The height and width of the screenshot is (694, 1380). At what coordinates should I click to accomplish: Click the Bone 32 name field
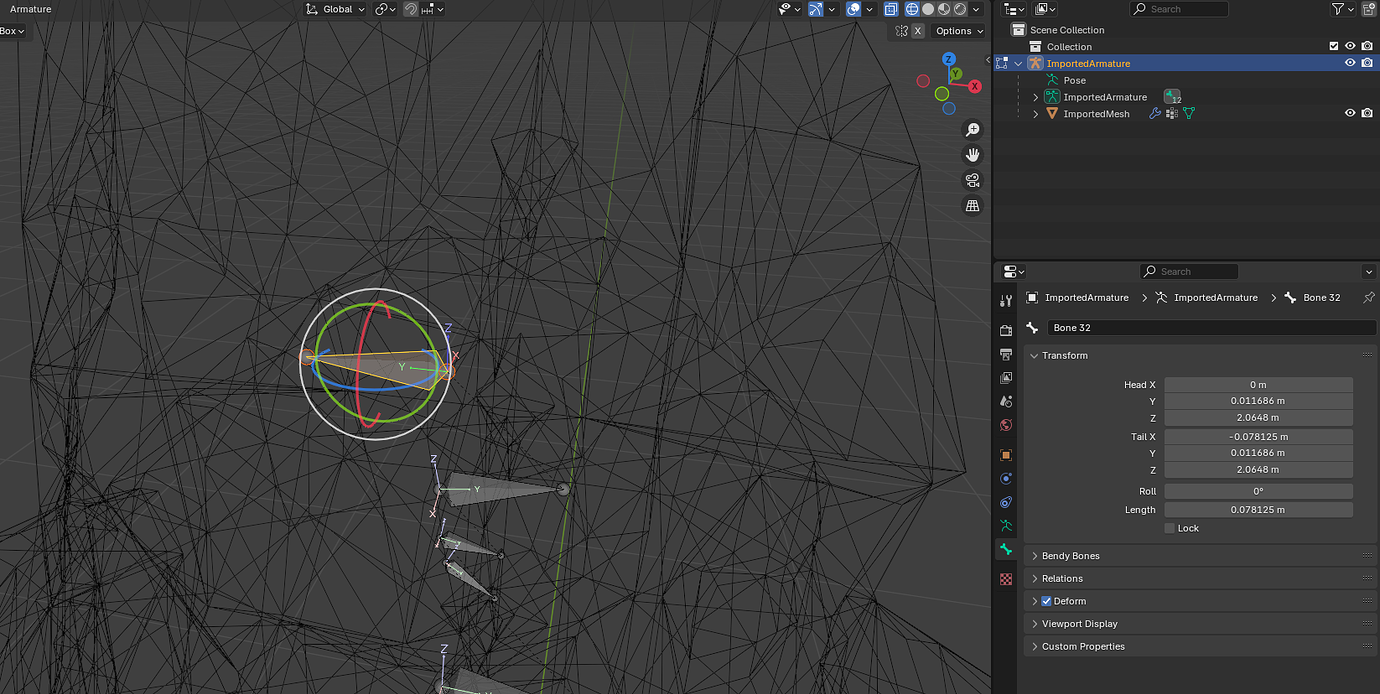click(x=1212, y=328)
